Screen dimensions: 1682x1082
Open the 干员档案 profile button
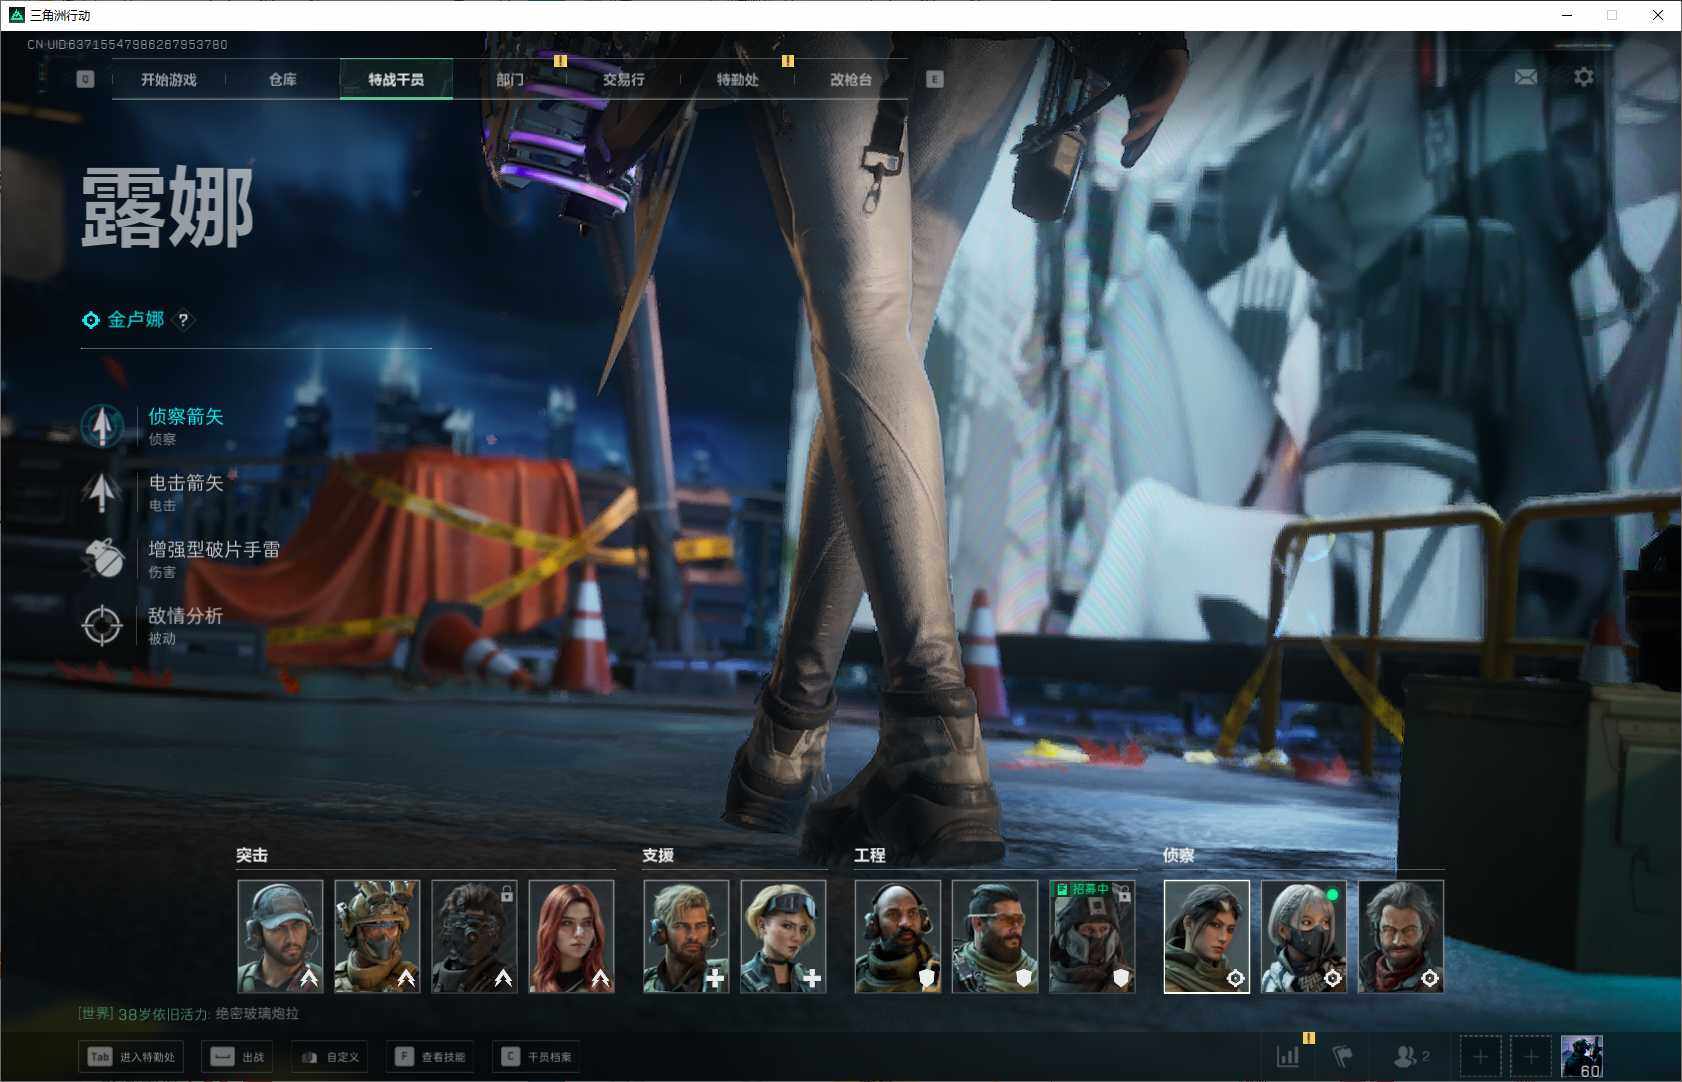pos(537,1057)
